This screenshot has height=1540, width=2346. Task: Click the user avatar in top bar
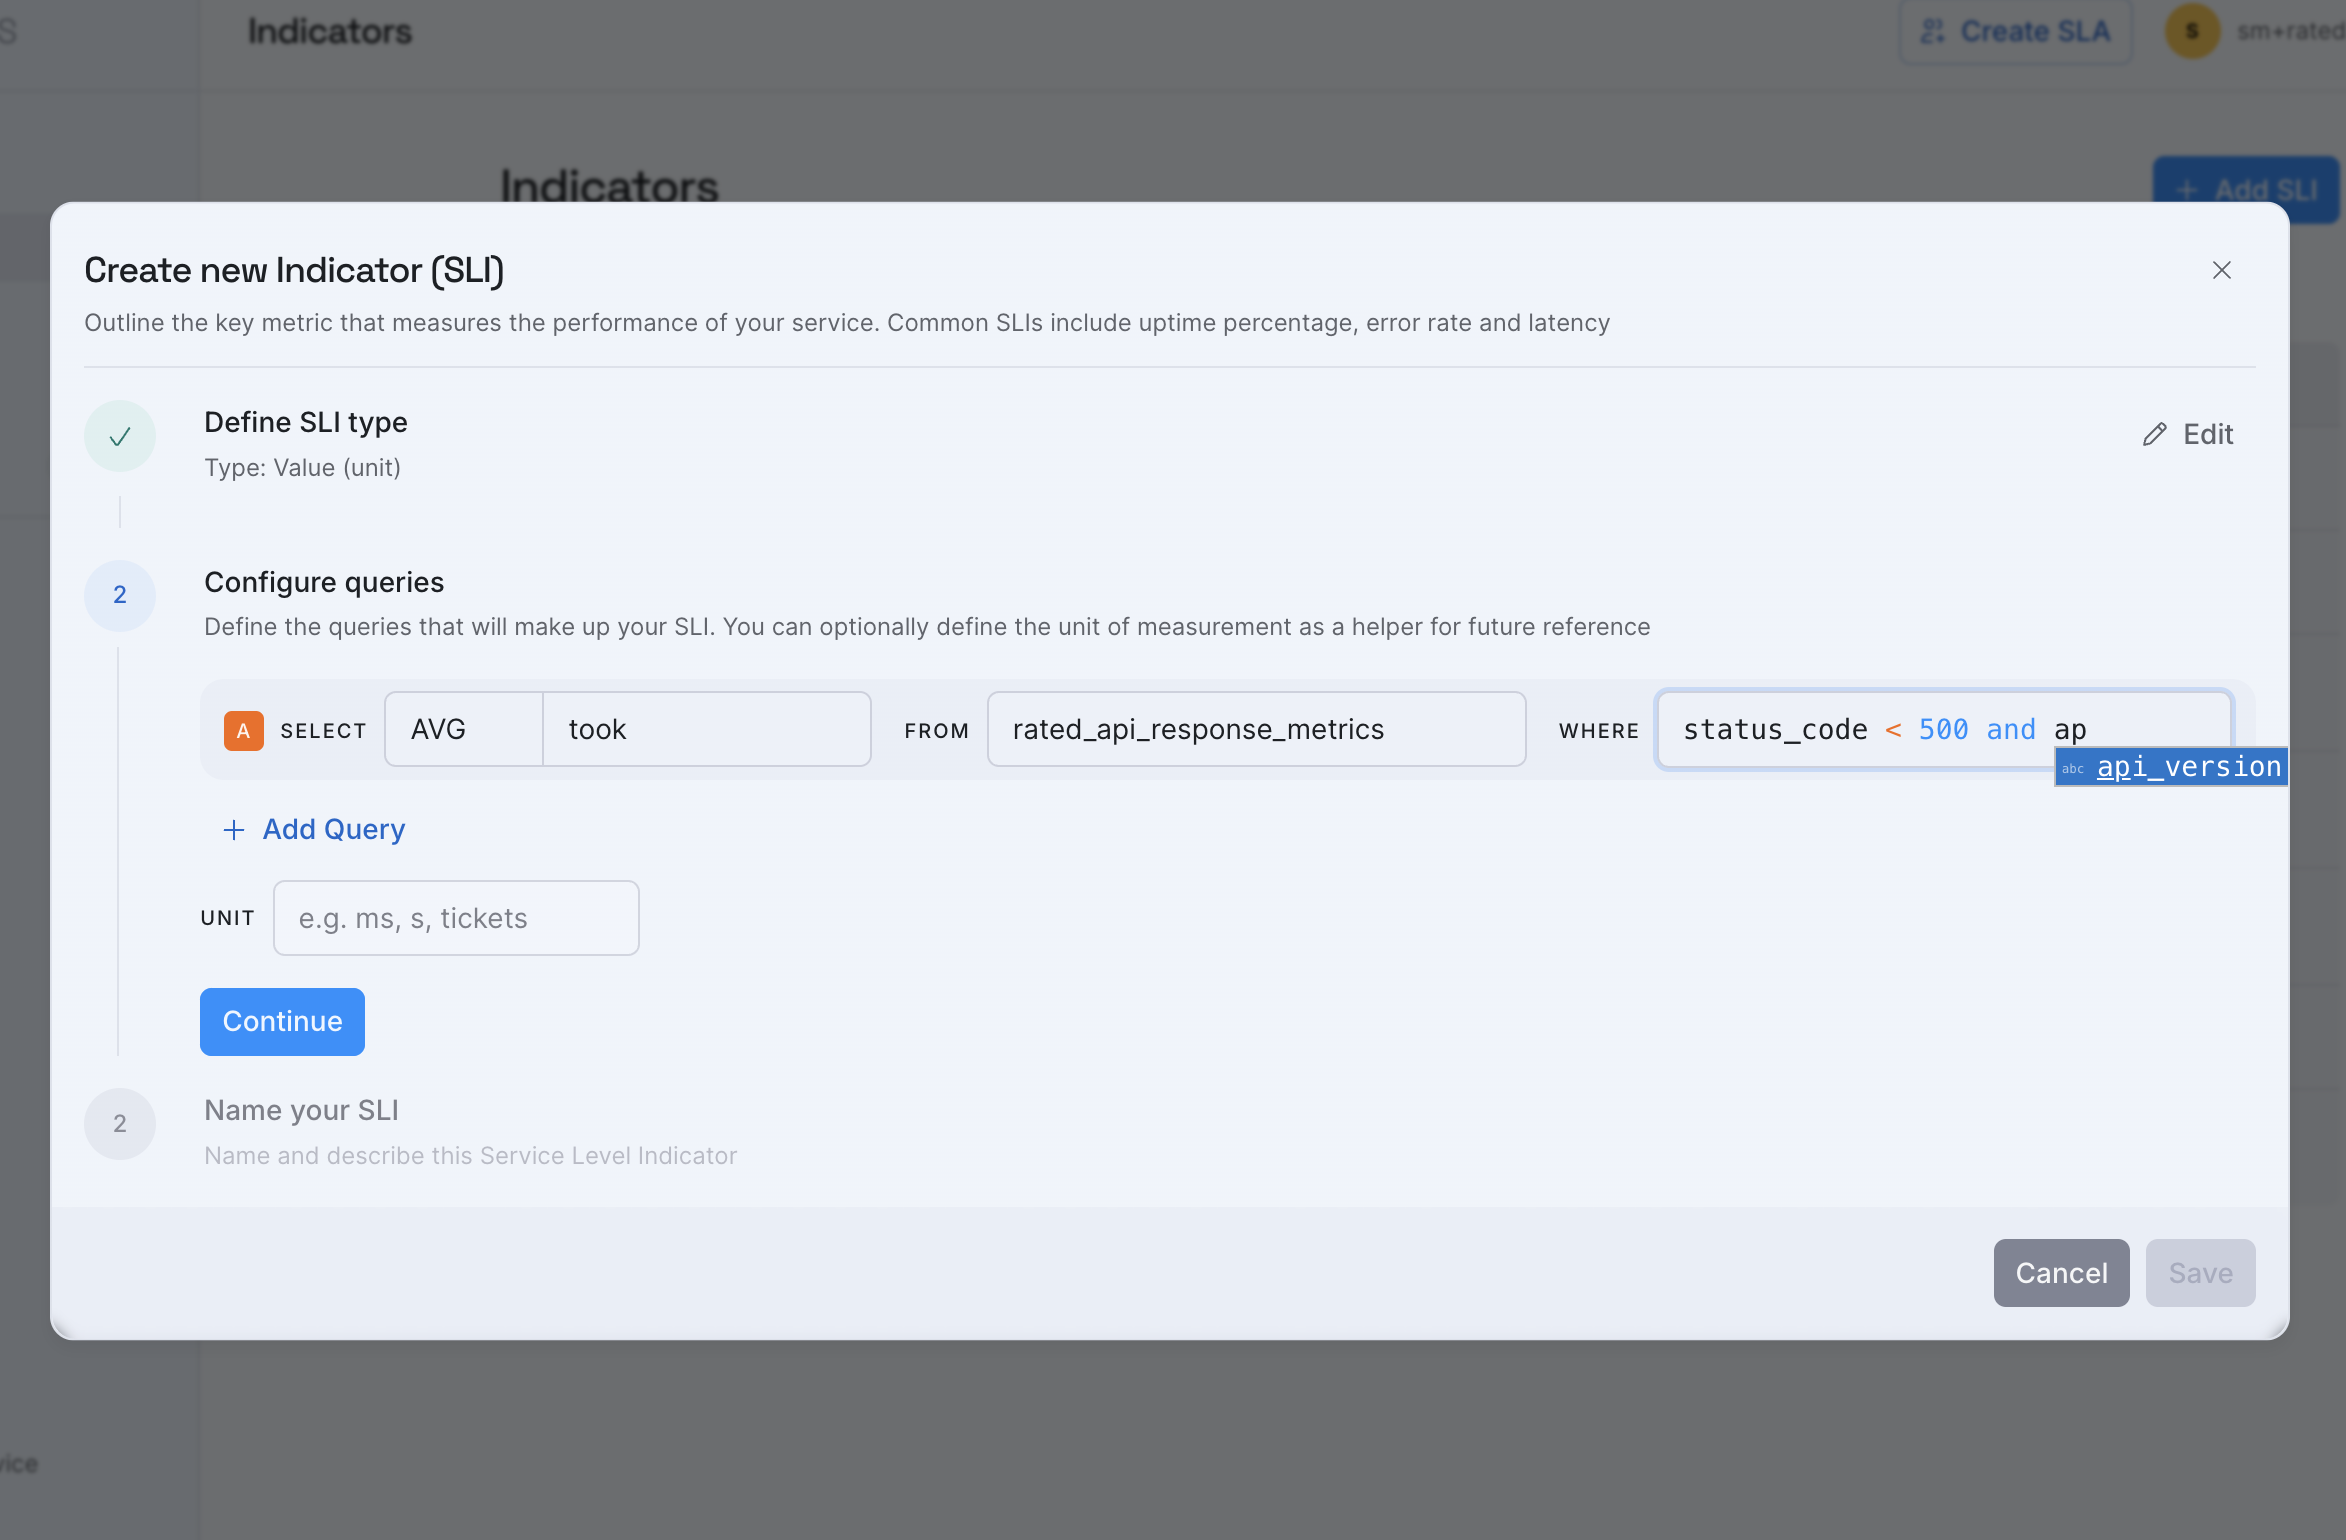tap(2191, 31)
